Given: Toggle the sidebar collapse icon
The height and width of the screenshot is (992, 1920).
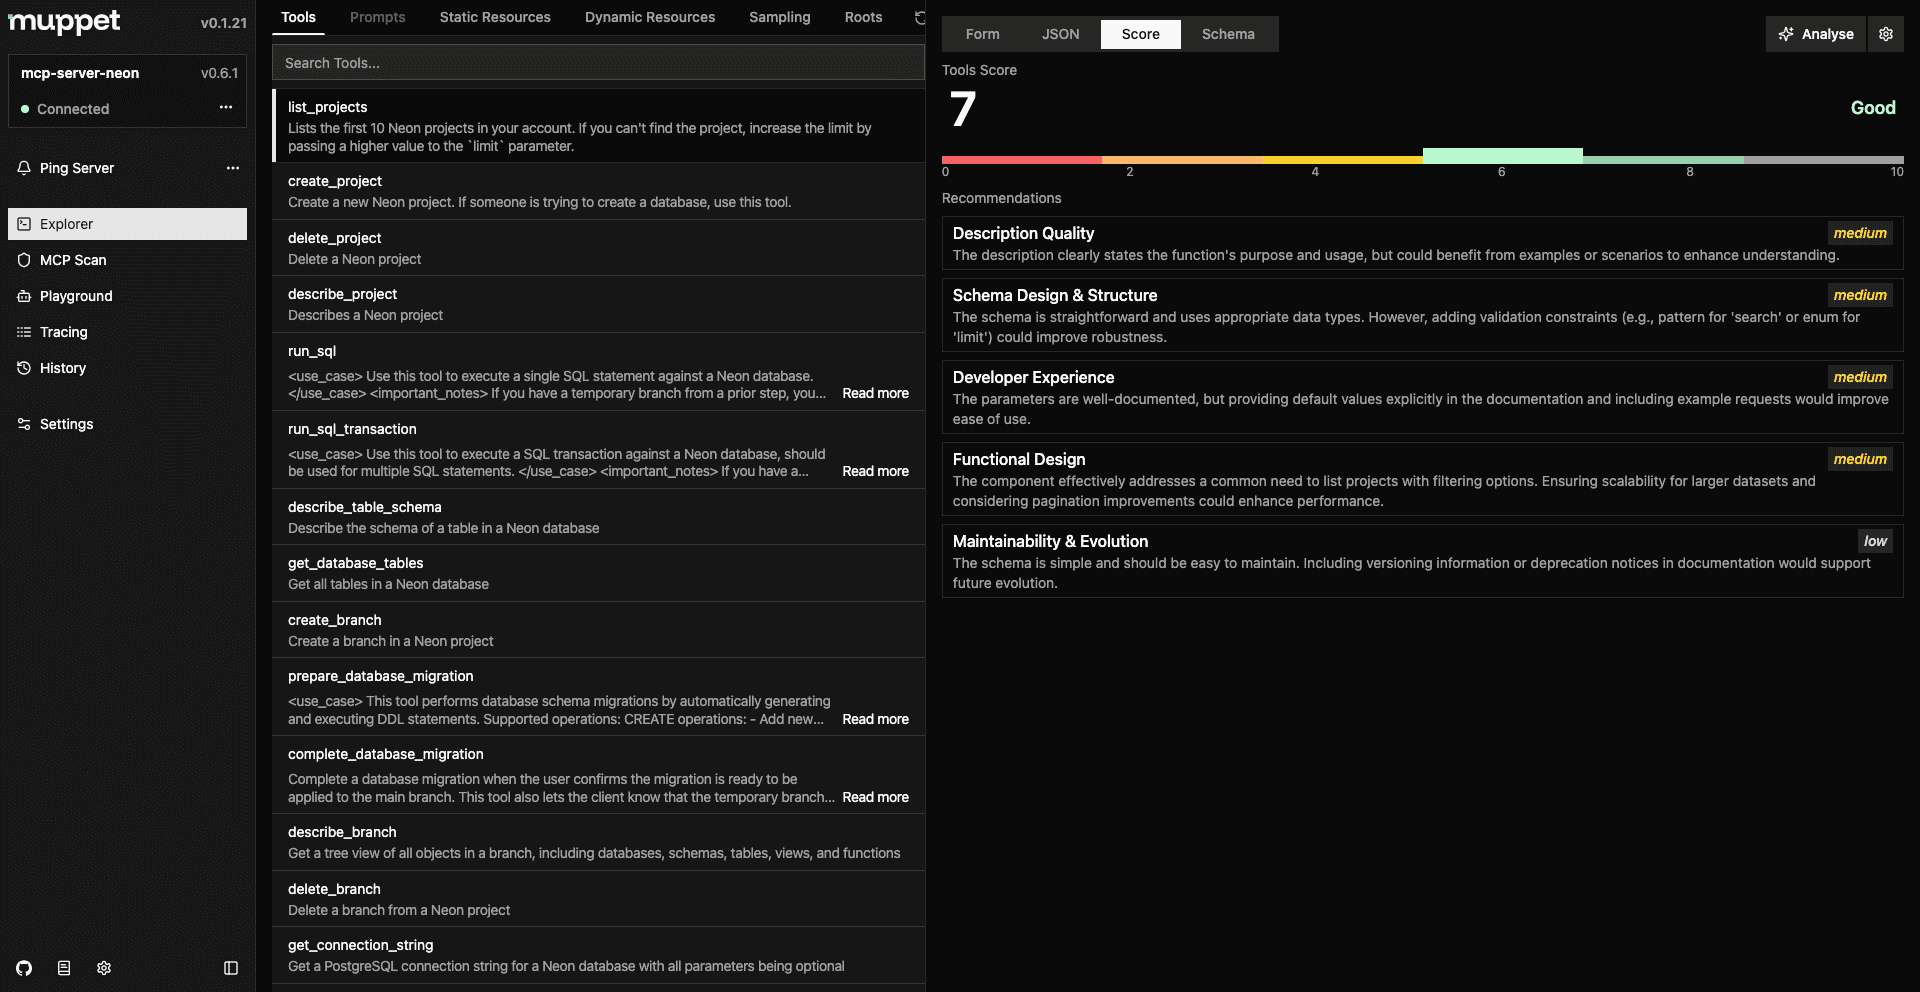Looking at the screenshot, I should [230, 968].
